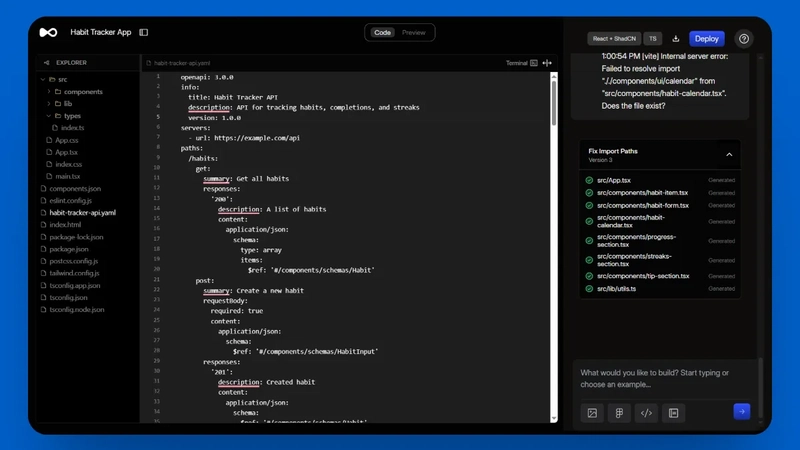Screen dimensions: 800x450
Task: Open the React + ShadCN framework selector
Action: [614, 39]
